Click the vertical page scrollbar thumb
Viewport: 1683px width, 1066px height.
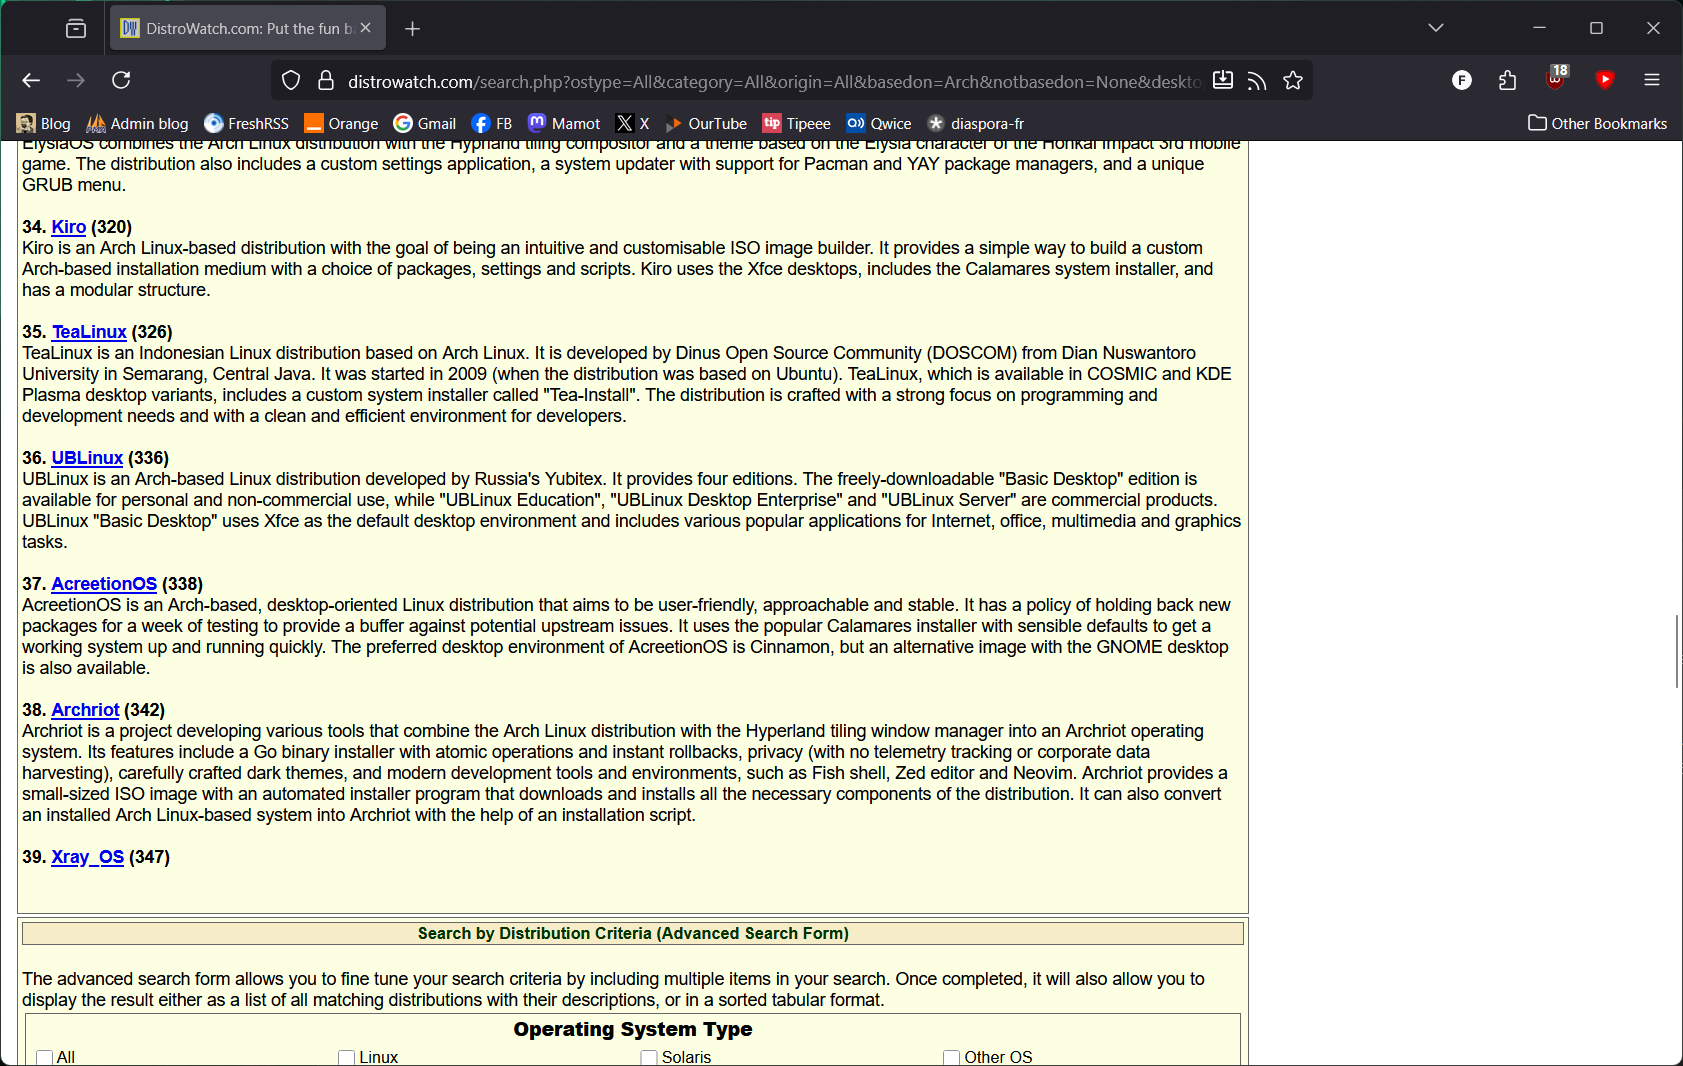1676,651
